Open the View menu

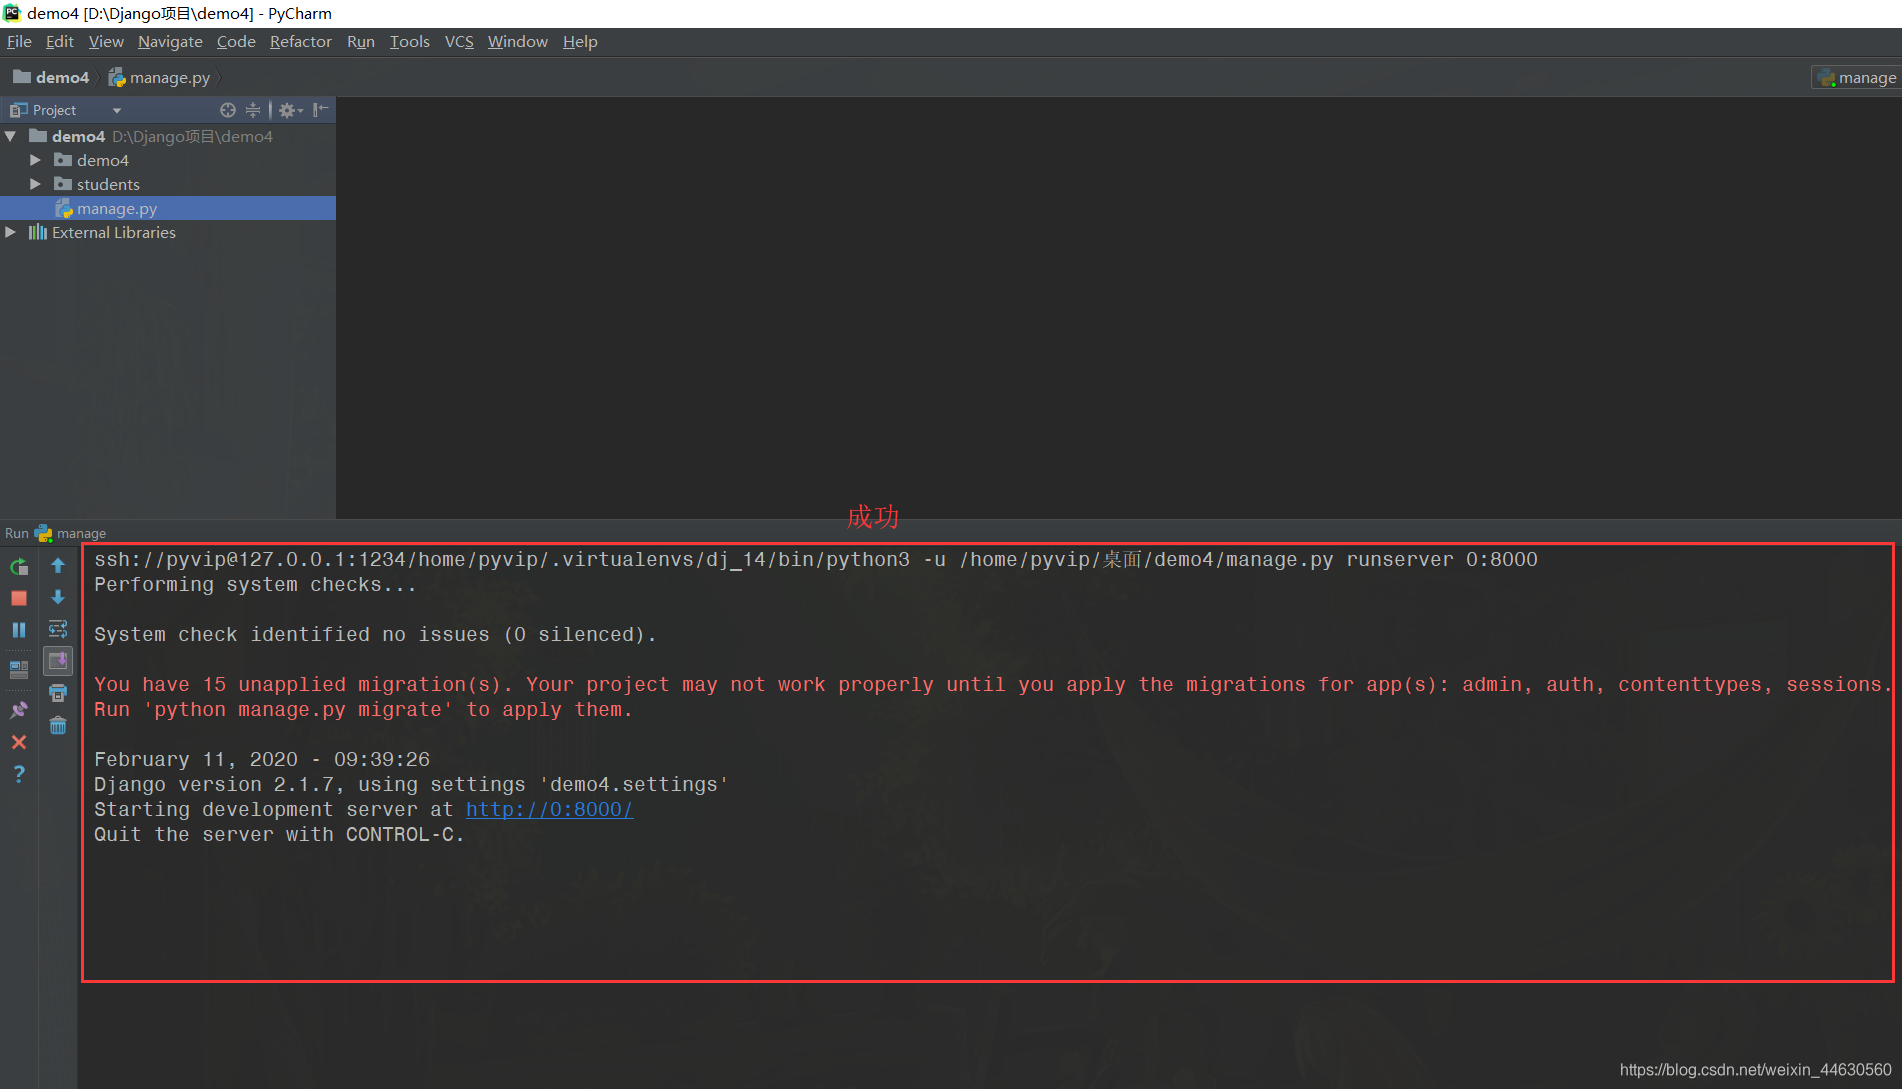(x=106, y=41)
